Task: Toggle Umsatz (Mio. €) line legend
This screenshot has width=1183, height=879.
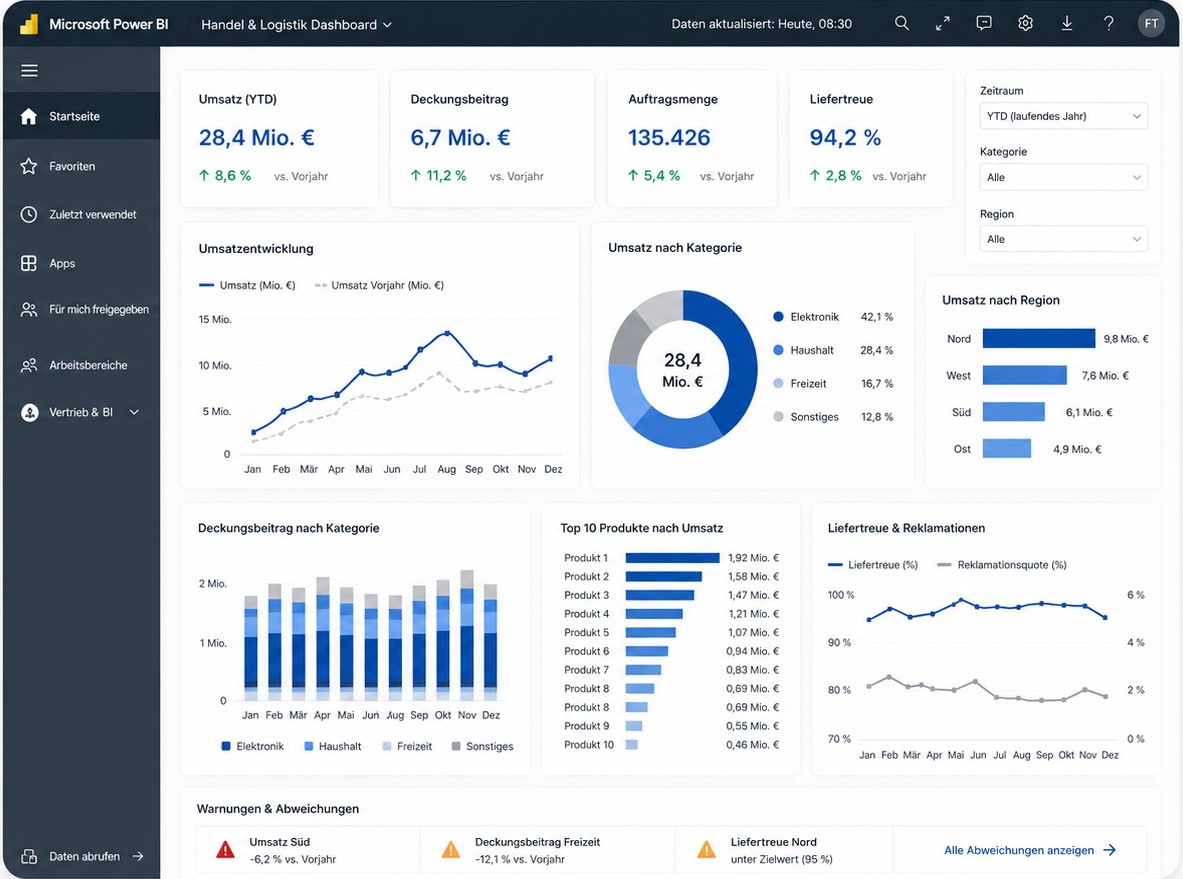Action: click(247, 285)
